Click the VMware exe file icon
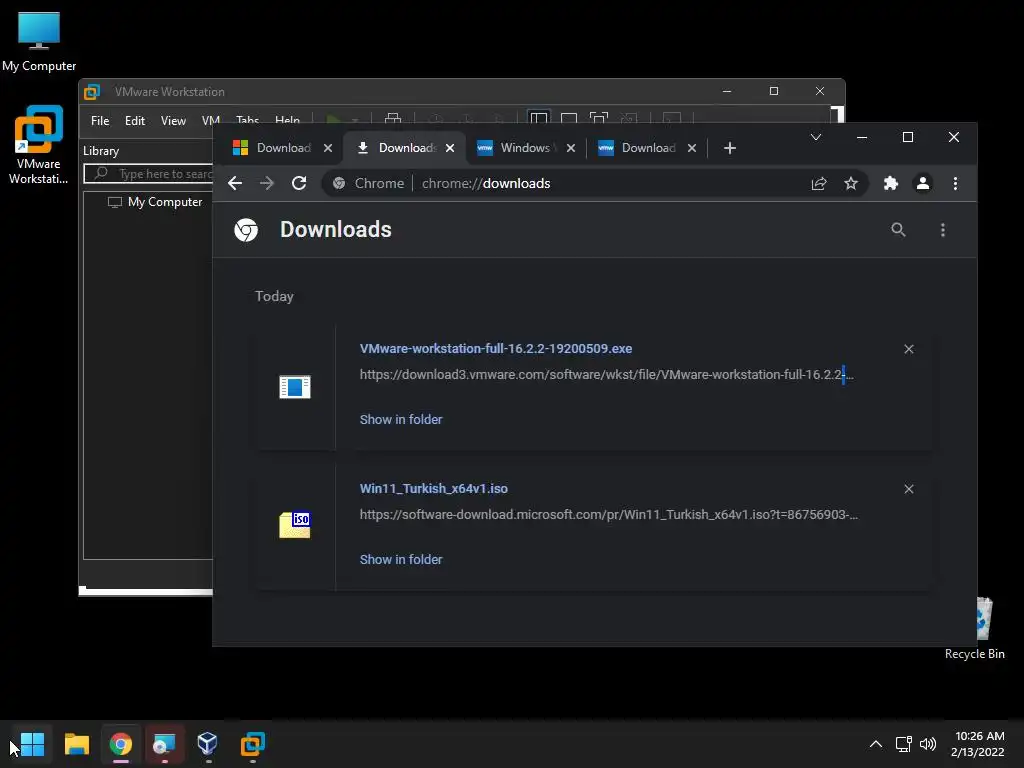Screen dimensions: 1024x768 295,387
